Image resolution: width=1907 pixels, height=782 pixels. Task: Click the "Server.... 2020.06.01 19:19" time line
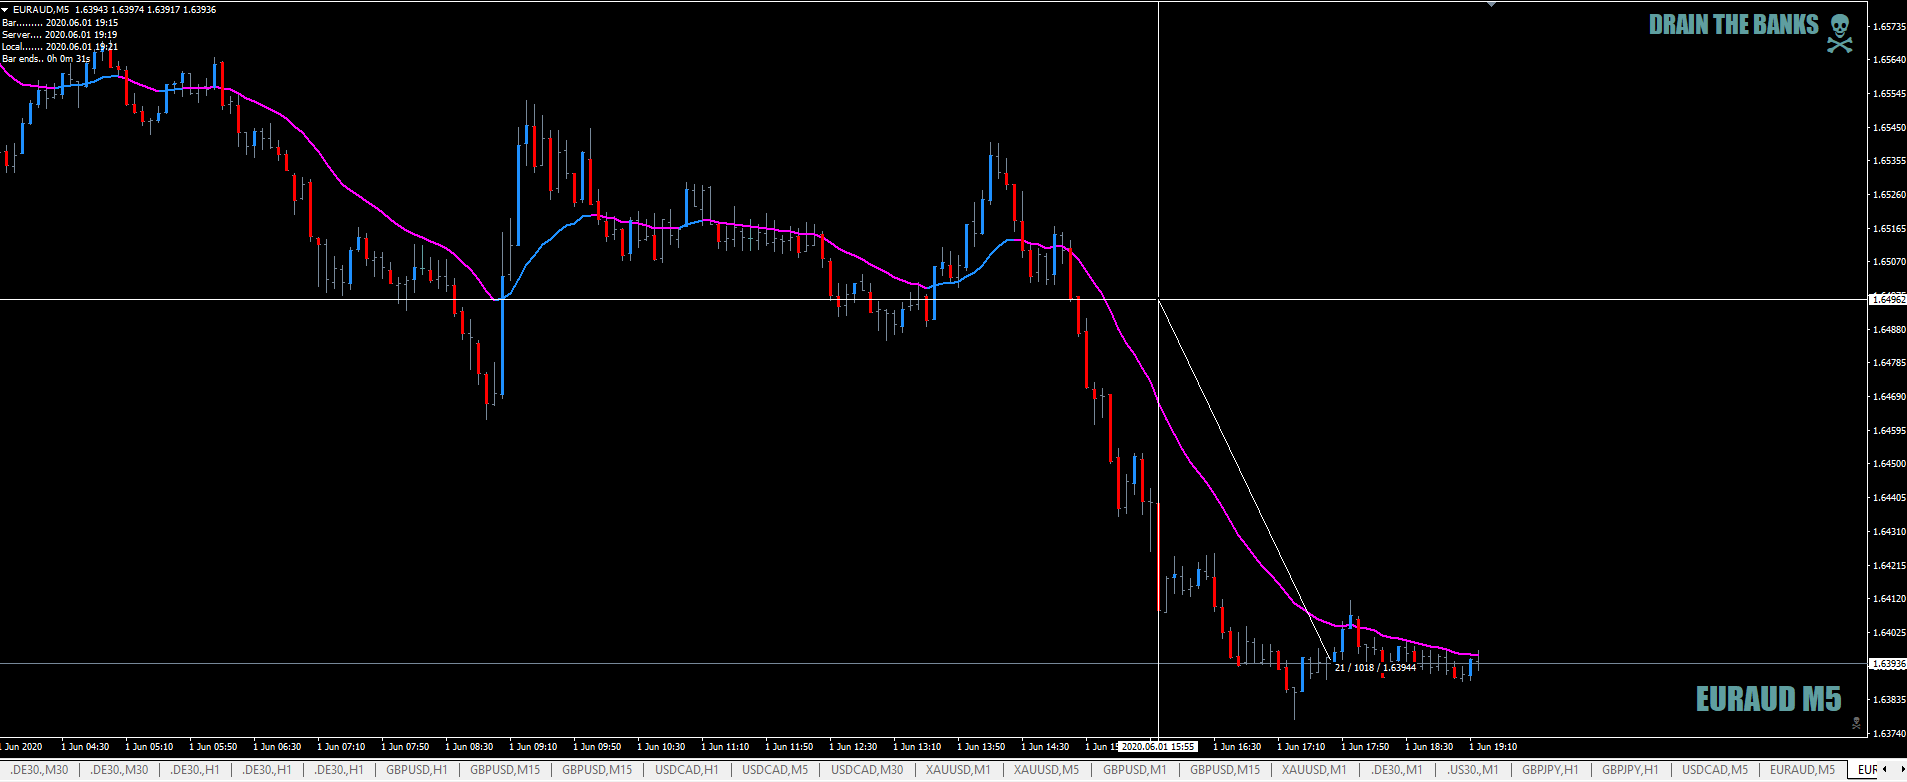tap(60, 35)
